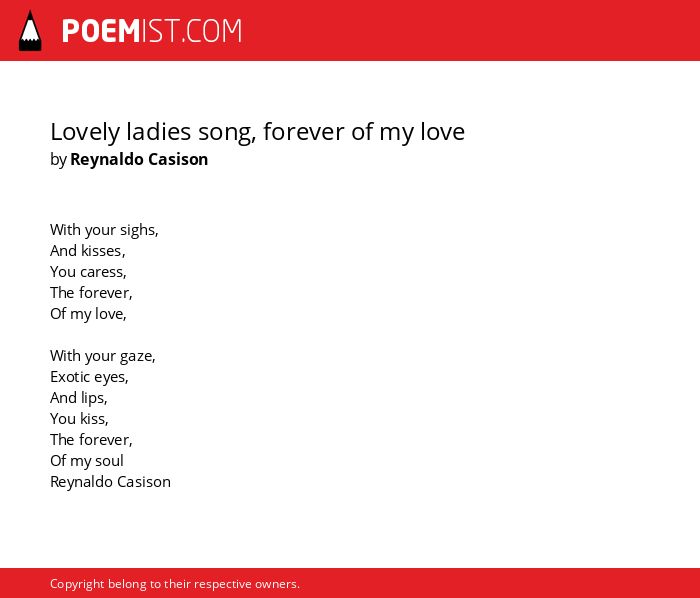Click the line 'And lips,'
The height and width of the screenshot is (598, 700).
coord(79,398)
